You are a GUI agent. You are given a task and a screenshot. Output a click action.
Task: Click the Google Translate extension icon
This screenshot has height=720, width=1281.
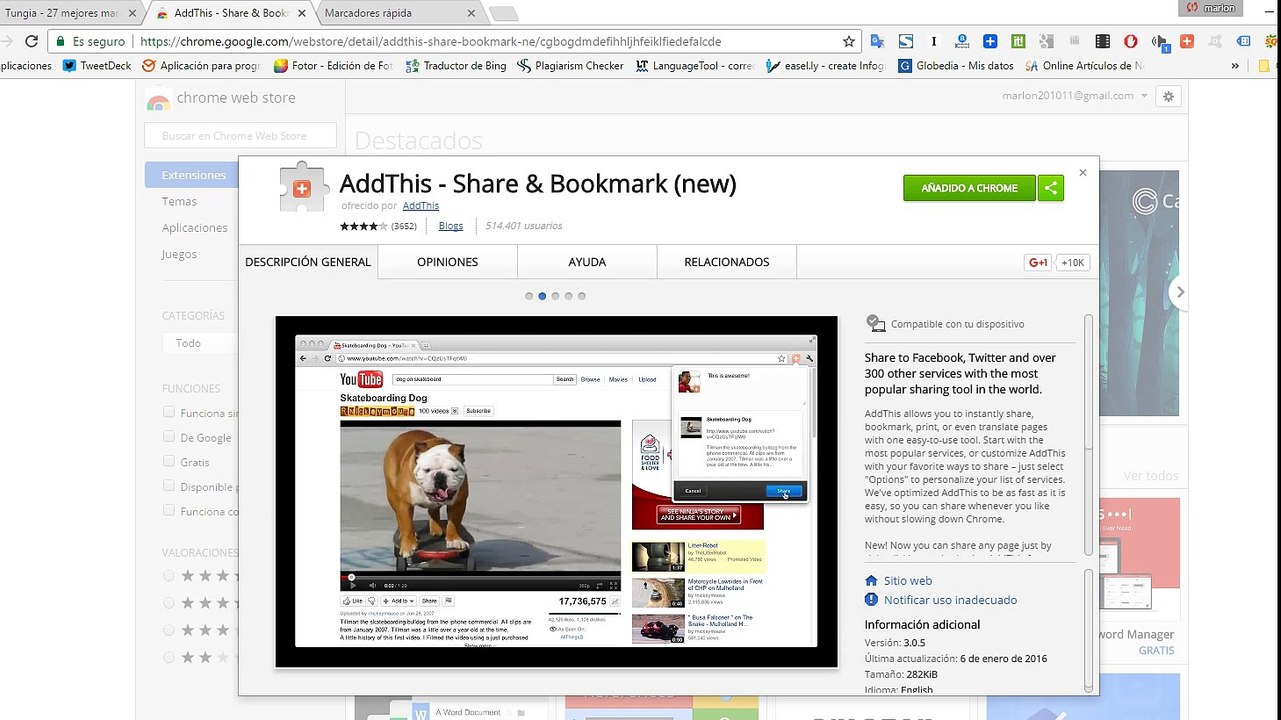(877, 42)
